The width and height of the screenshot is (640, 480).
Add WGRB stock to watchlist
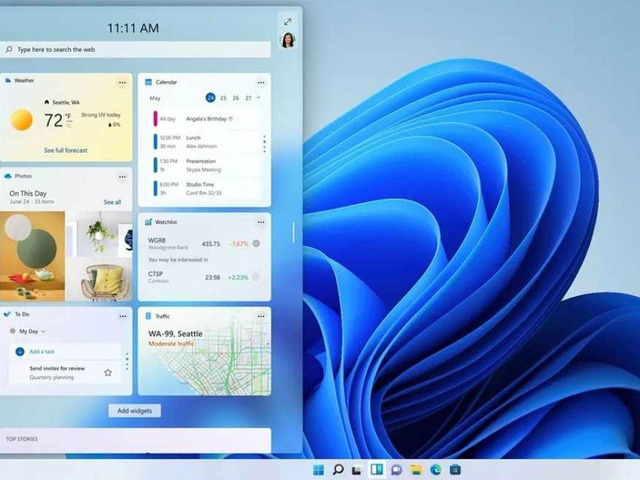point(256,243)
